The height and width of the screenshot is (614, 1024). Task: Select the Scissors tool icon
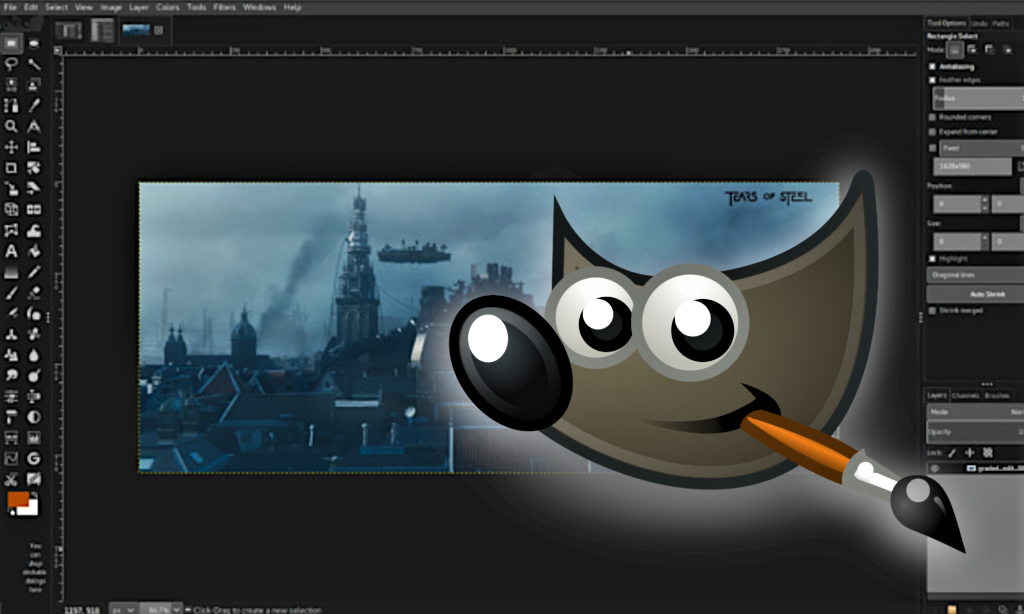[11, 479]
